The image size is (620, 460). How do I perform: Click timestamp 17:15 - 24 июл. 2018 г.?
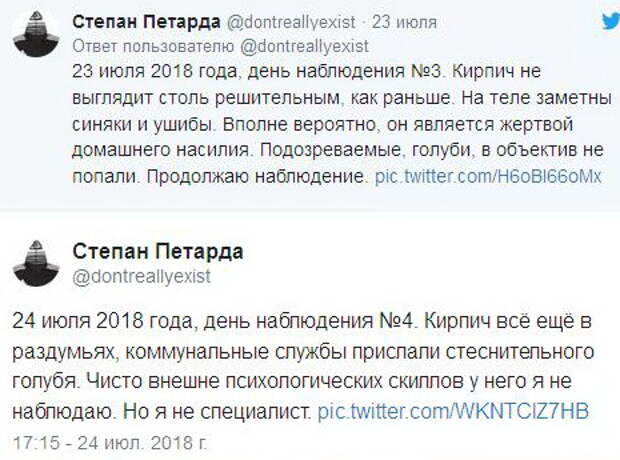pos(110,443)
